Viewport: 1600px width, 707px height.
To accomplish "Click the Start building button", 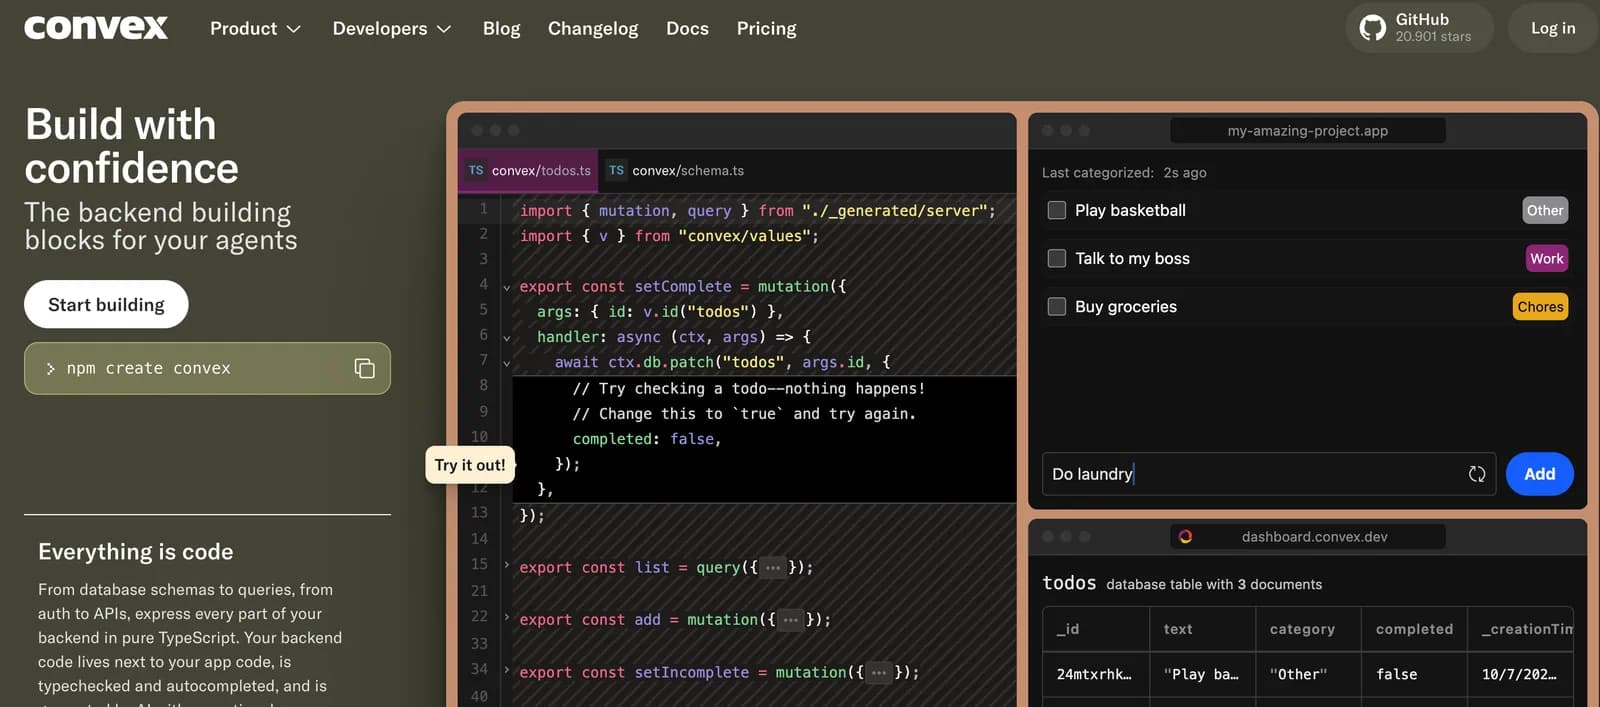I will tap(106, 304).
